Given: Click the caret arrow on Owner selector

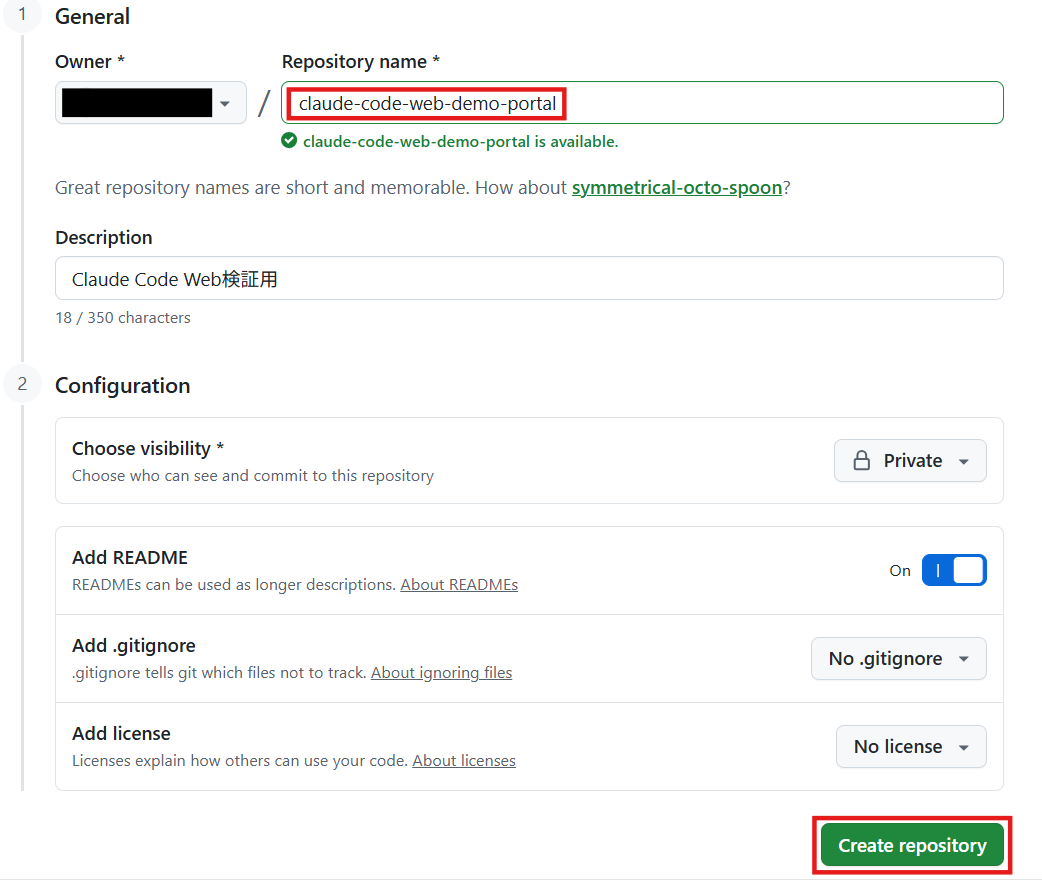Looking at the screenshot, I should [x=225, y=104].
